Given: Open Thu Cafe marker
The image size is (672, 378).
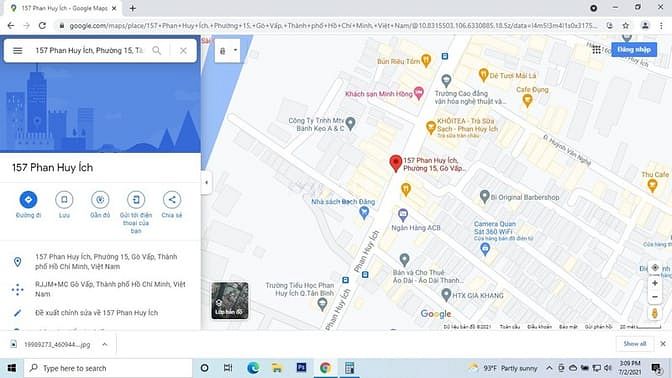Looking at the screenshot, I should [652, 185].
